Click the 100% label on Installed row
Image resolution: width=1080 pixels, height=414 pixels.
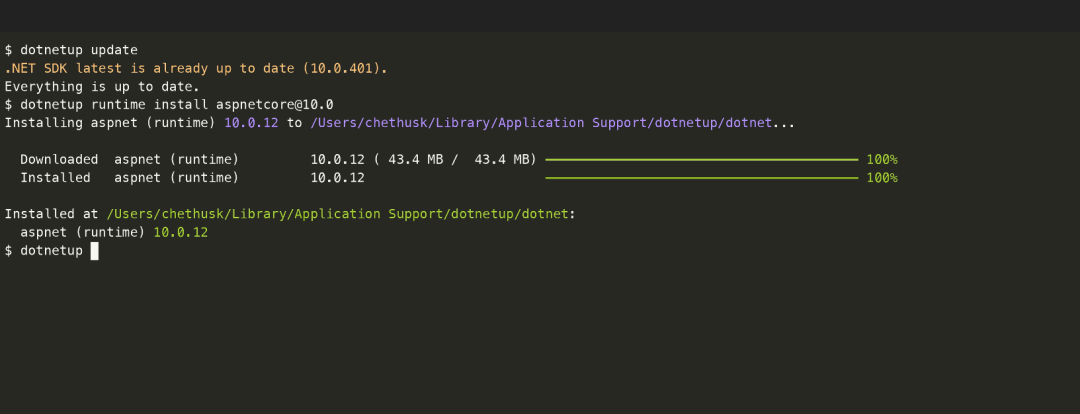[x=882, y=178]
